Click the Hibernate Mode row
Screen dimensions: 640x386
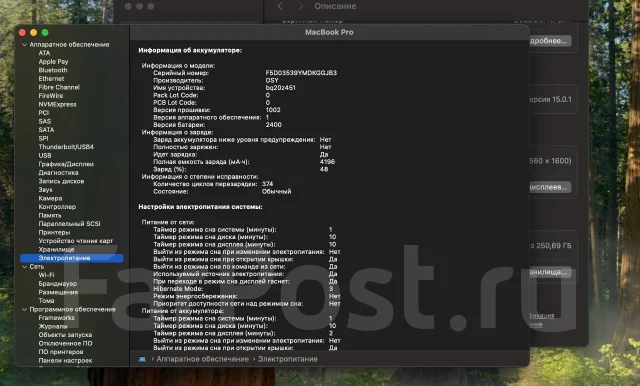coord(243,289)
